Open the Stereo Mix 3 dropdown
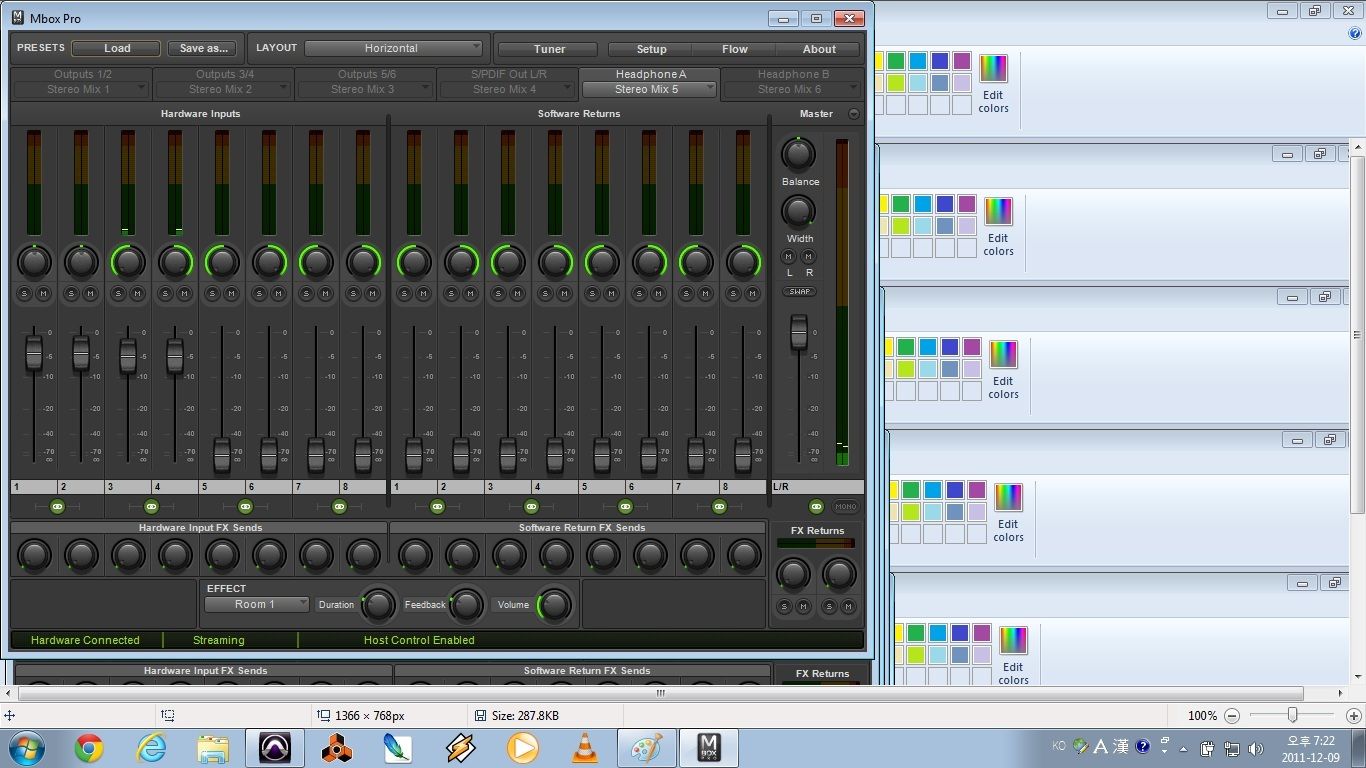 click(365, 89)
